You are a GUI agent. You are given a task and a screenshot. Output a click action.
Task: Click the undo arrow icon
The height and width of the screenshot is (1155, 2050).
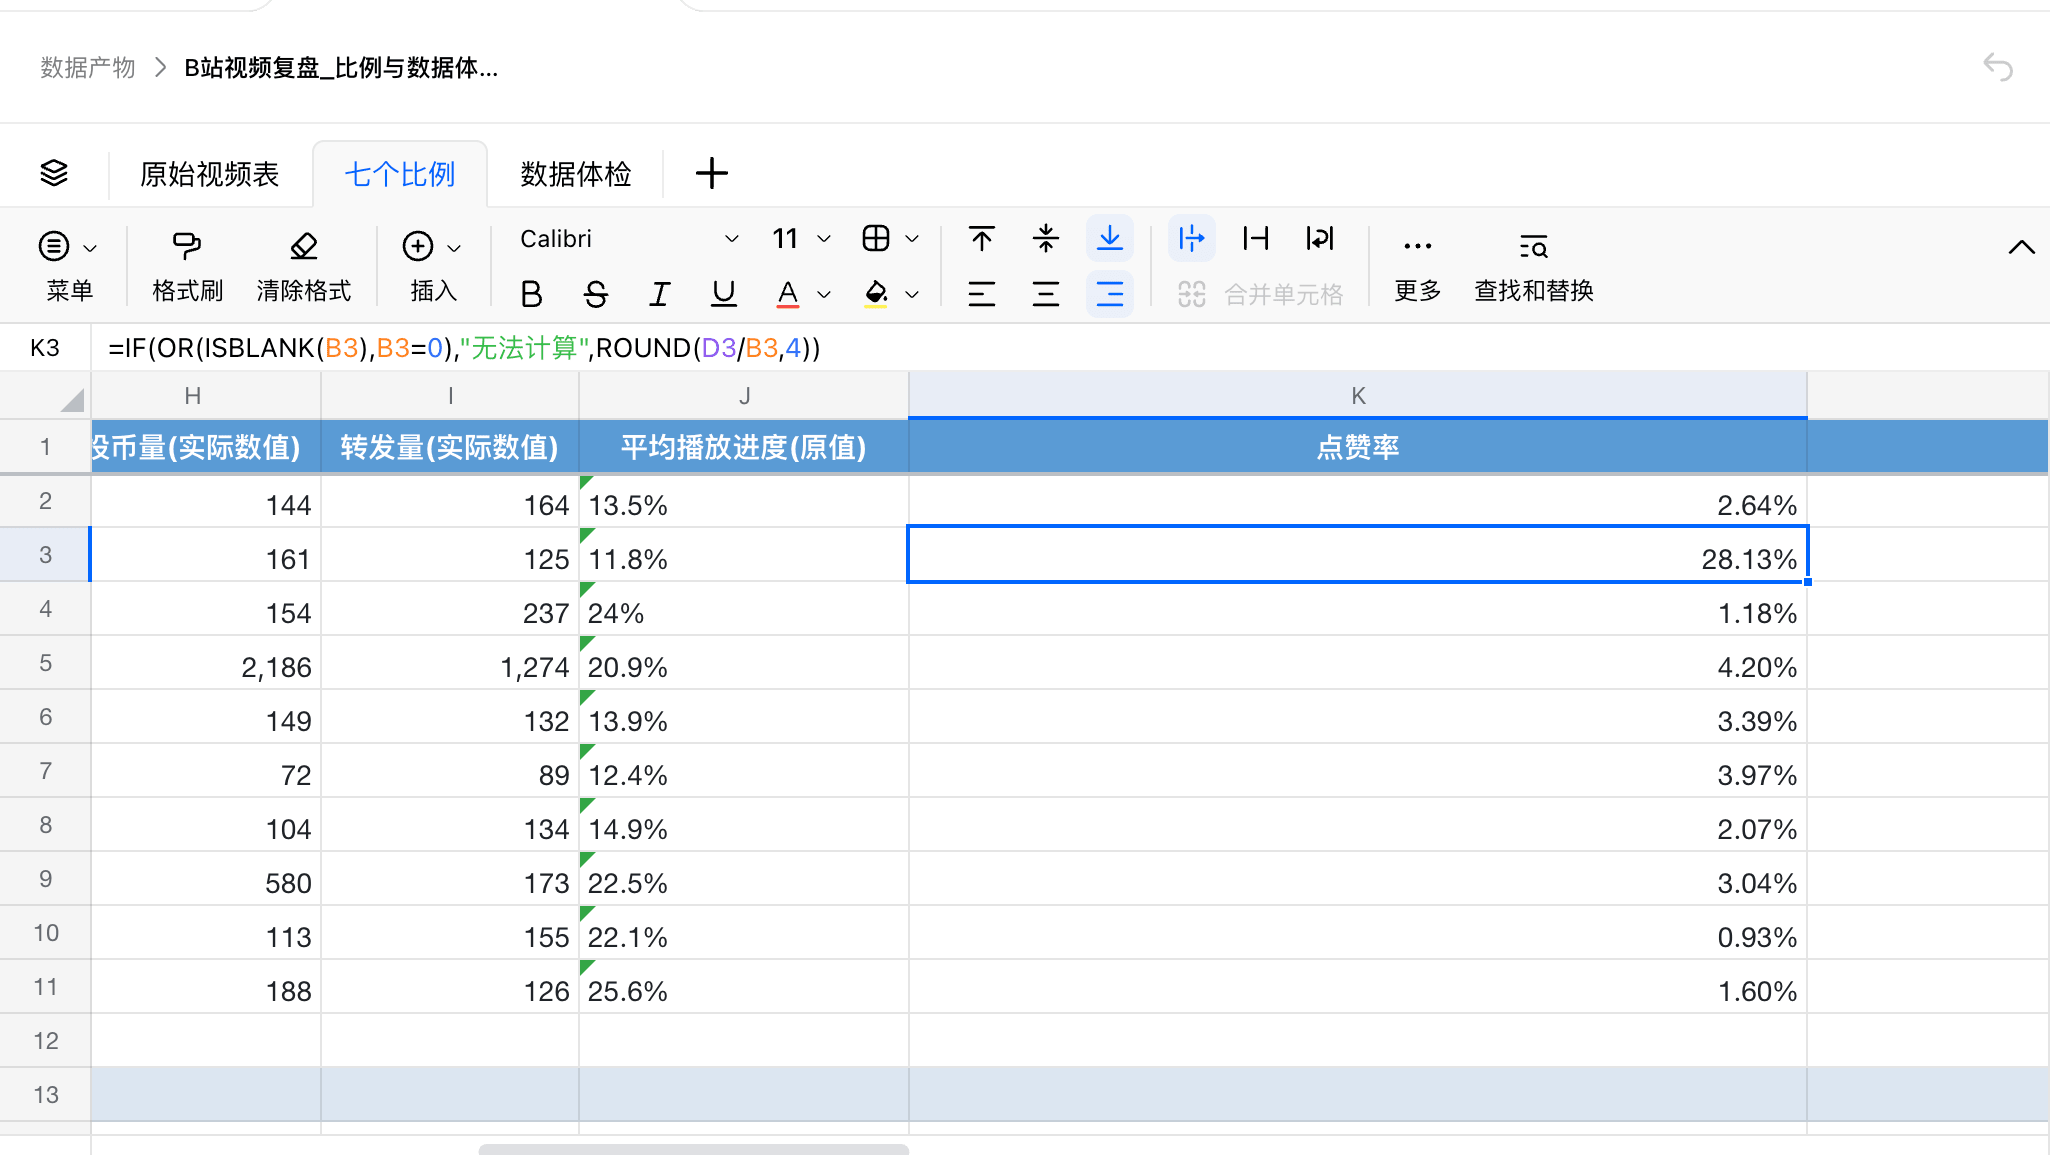1998,67
